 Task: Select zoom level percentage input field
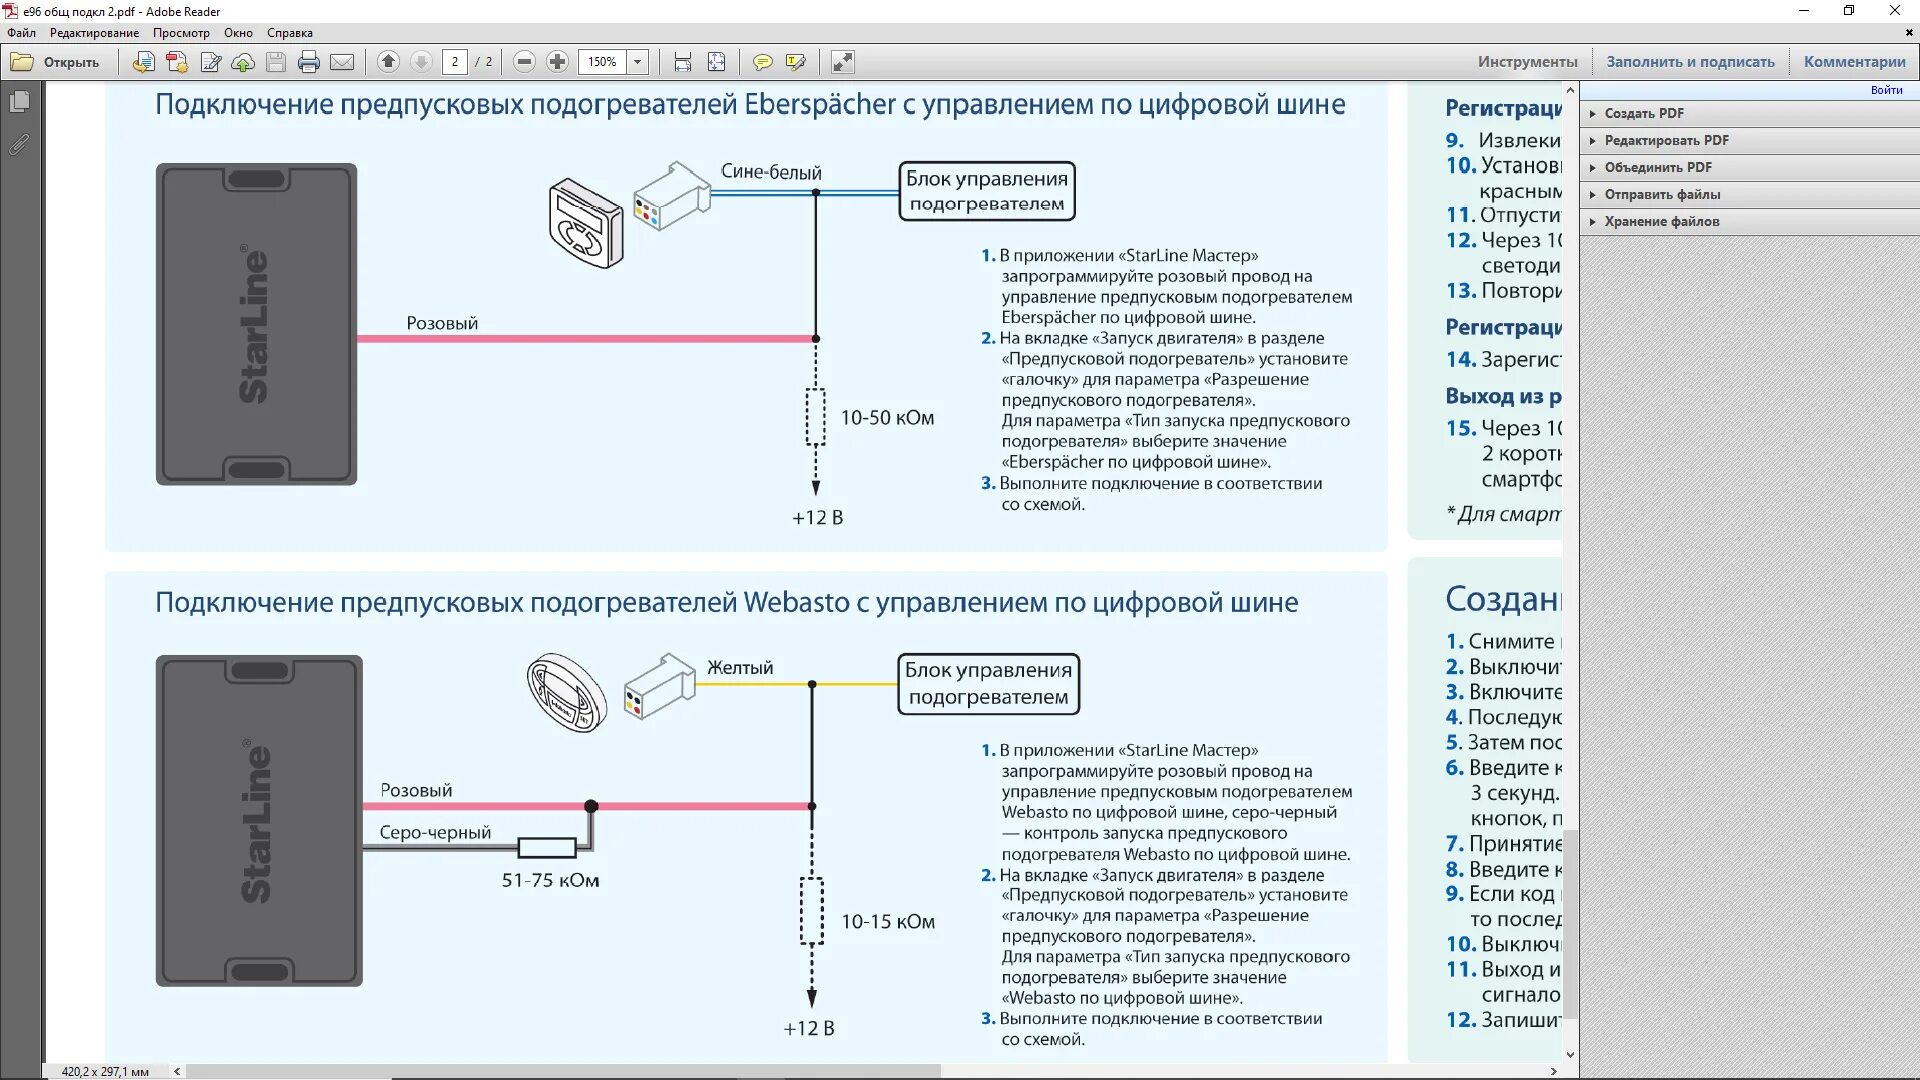[x=601, y=62]
